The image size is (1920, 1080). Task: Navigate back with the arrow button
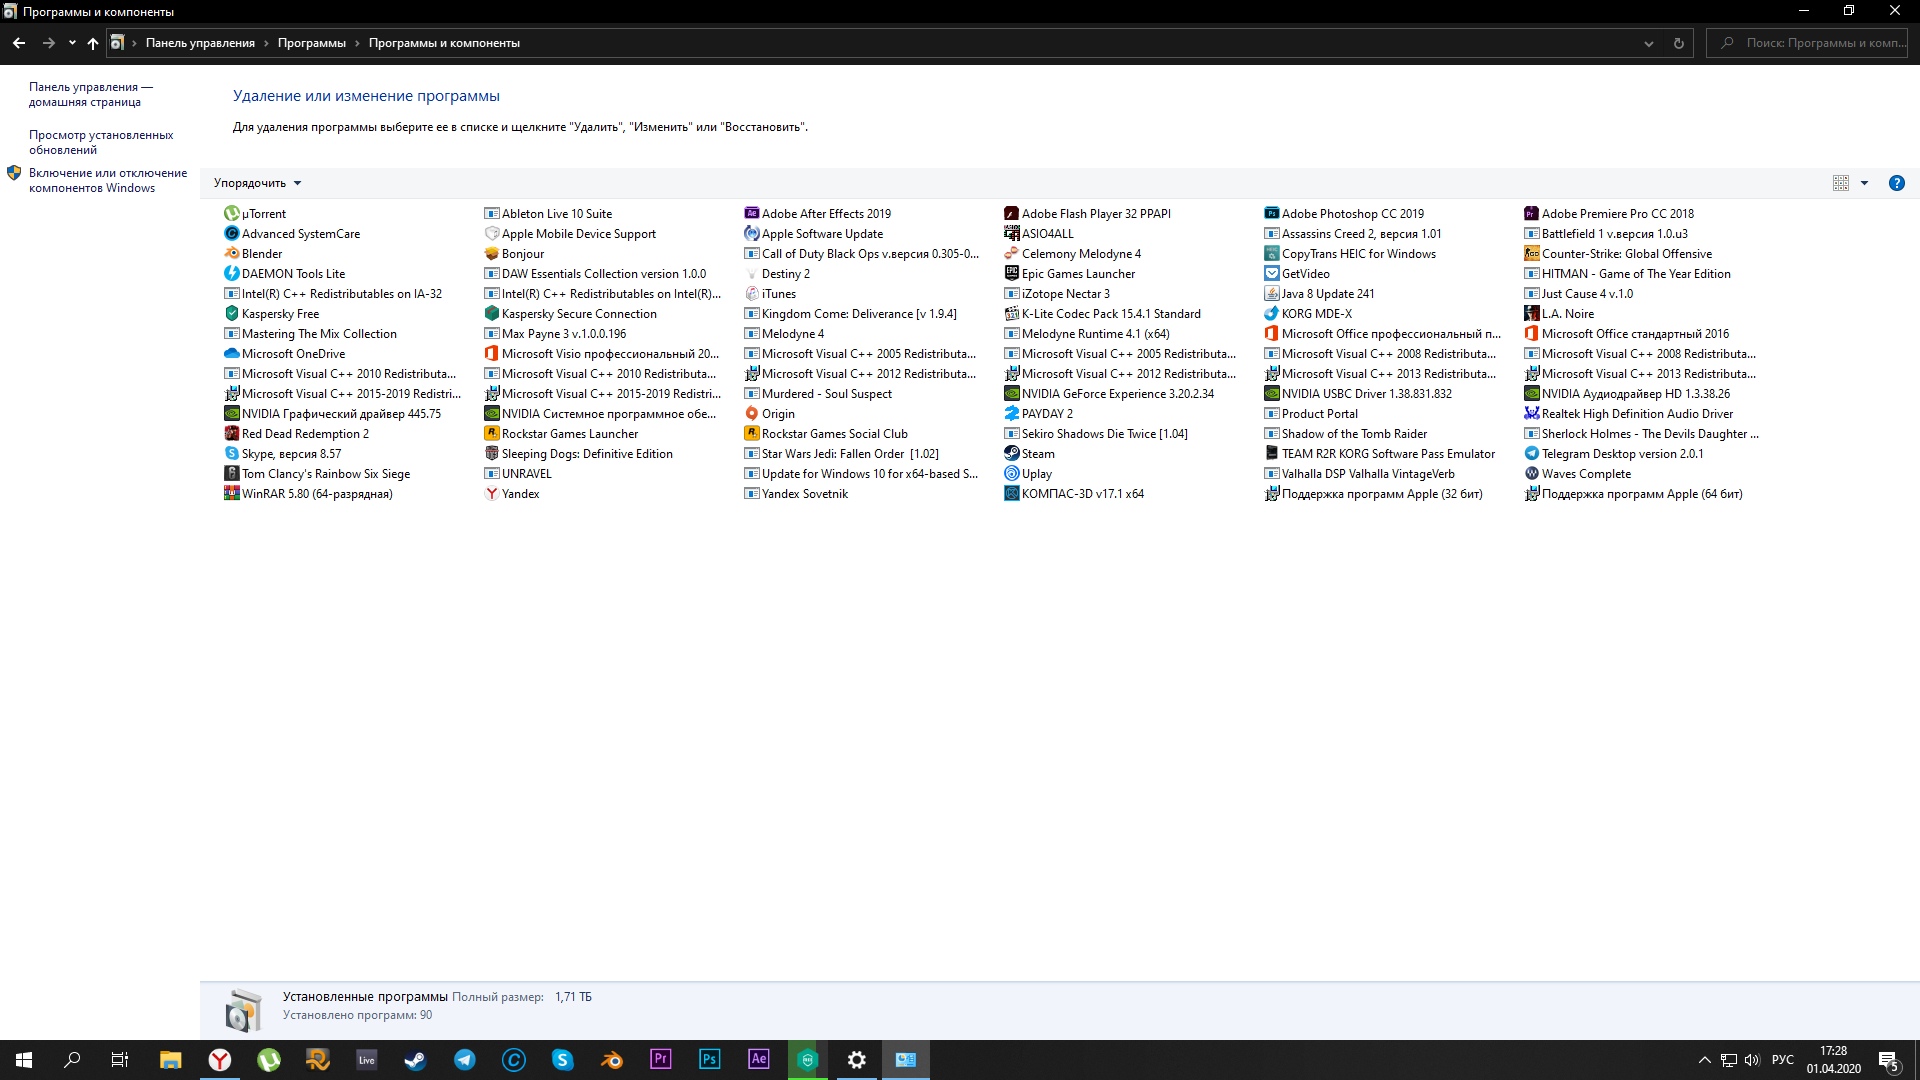[19, 43]
